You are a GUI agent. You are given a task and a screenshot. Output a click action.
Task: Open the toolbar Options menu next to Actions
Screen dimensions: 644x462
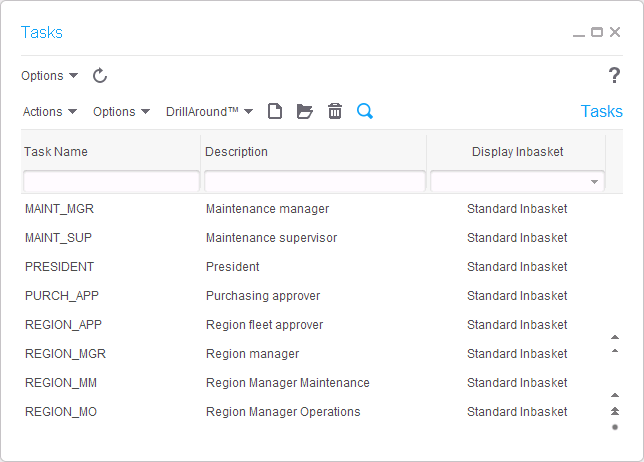[x=121, y=112]
